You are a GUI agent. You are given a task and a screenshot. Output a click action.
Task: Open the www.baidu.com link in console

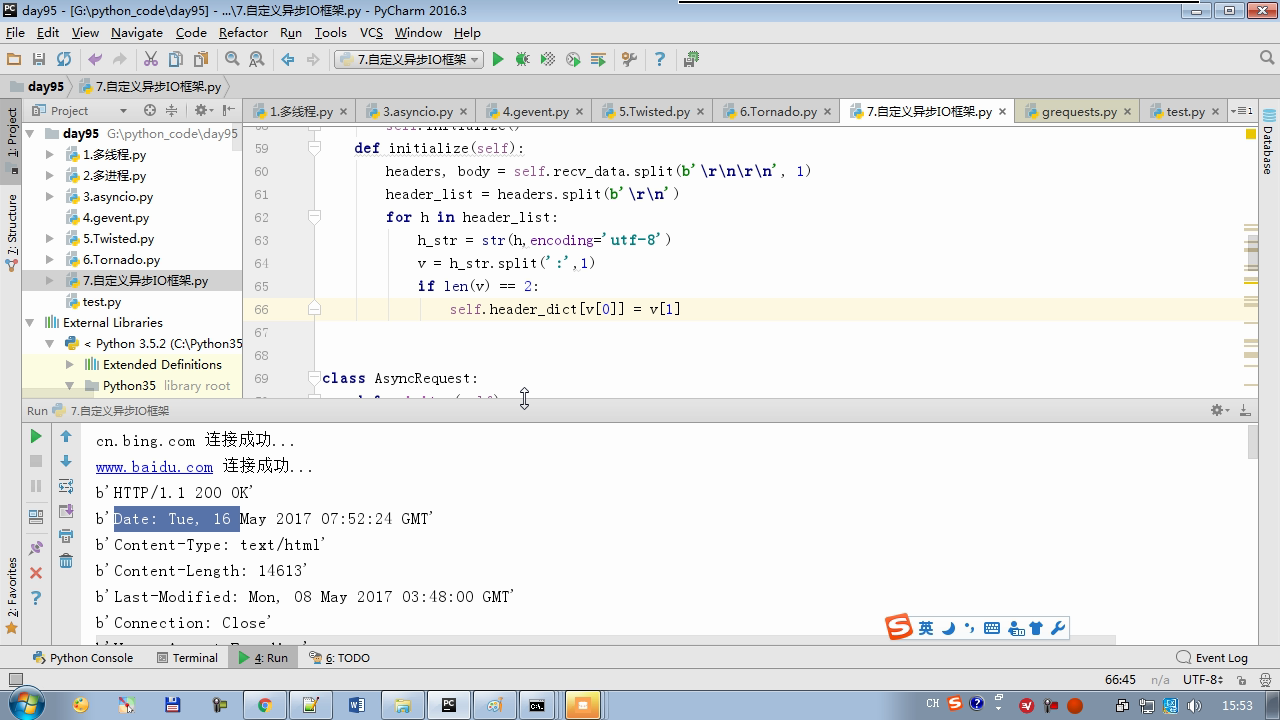pyautogui.click(x=154, y=467)
